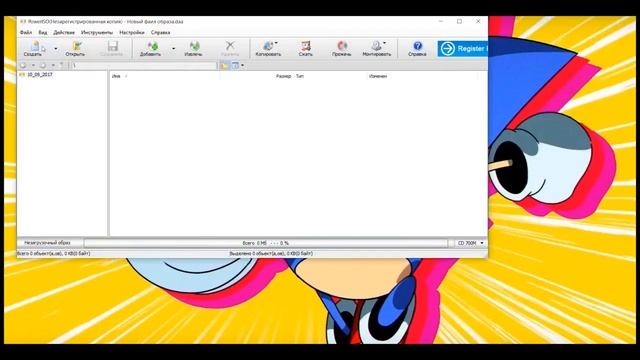Click the PowerISO title bar icon
Viewport: 640px width, 360px height.
pyautogui.click(x=23, y=22)
